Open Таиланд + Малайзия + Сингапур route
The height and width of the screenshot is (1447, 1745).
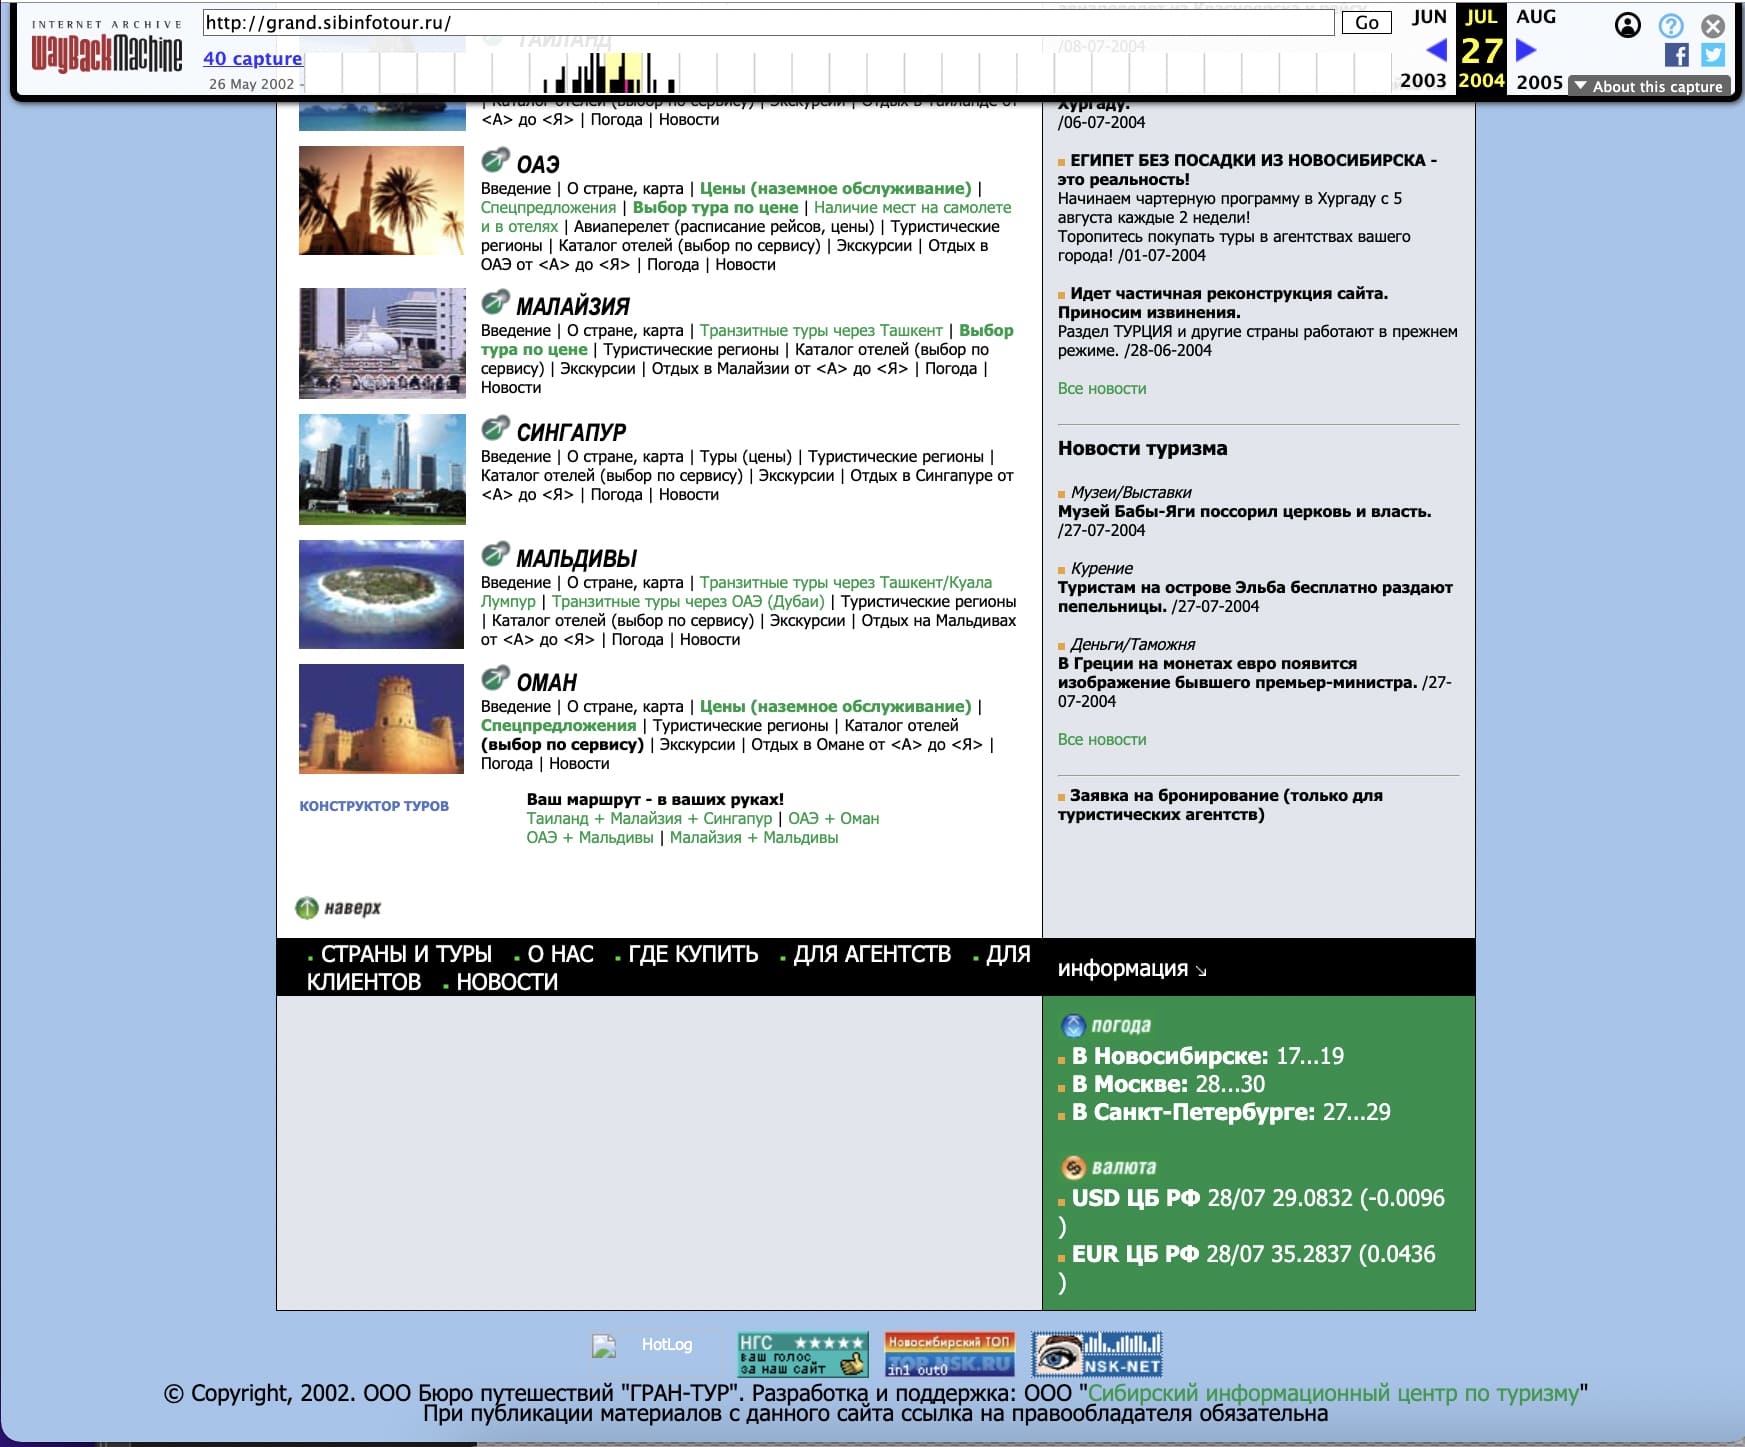tap(649, 818)
